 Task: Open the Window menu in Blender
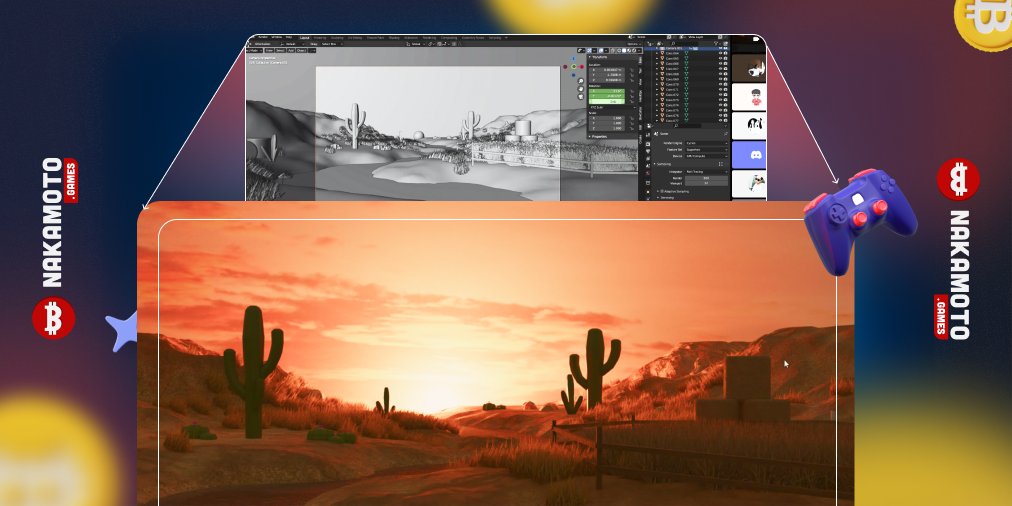coord(277,37)
